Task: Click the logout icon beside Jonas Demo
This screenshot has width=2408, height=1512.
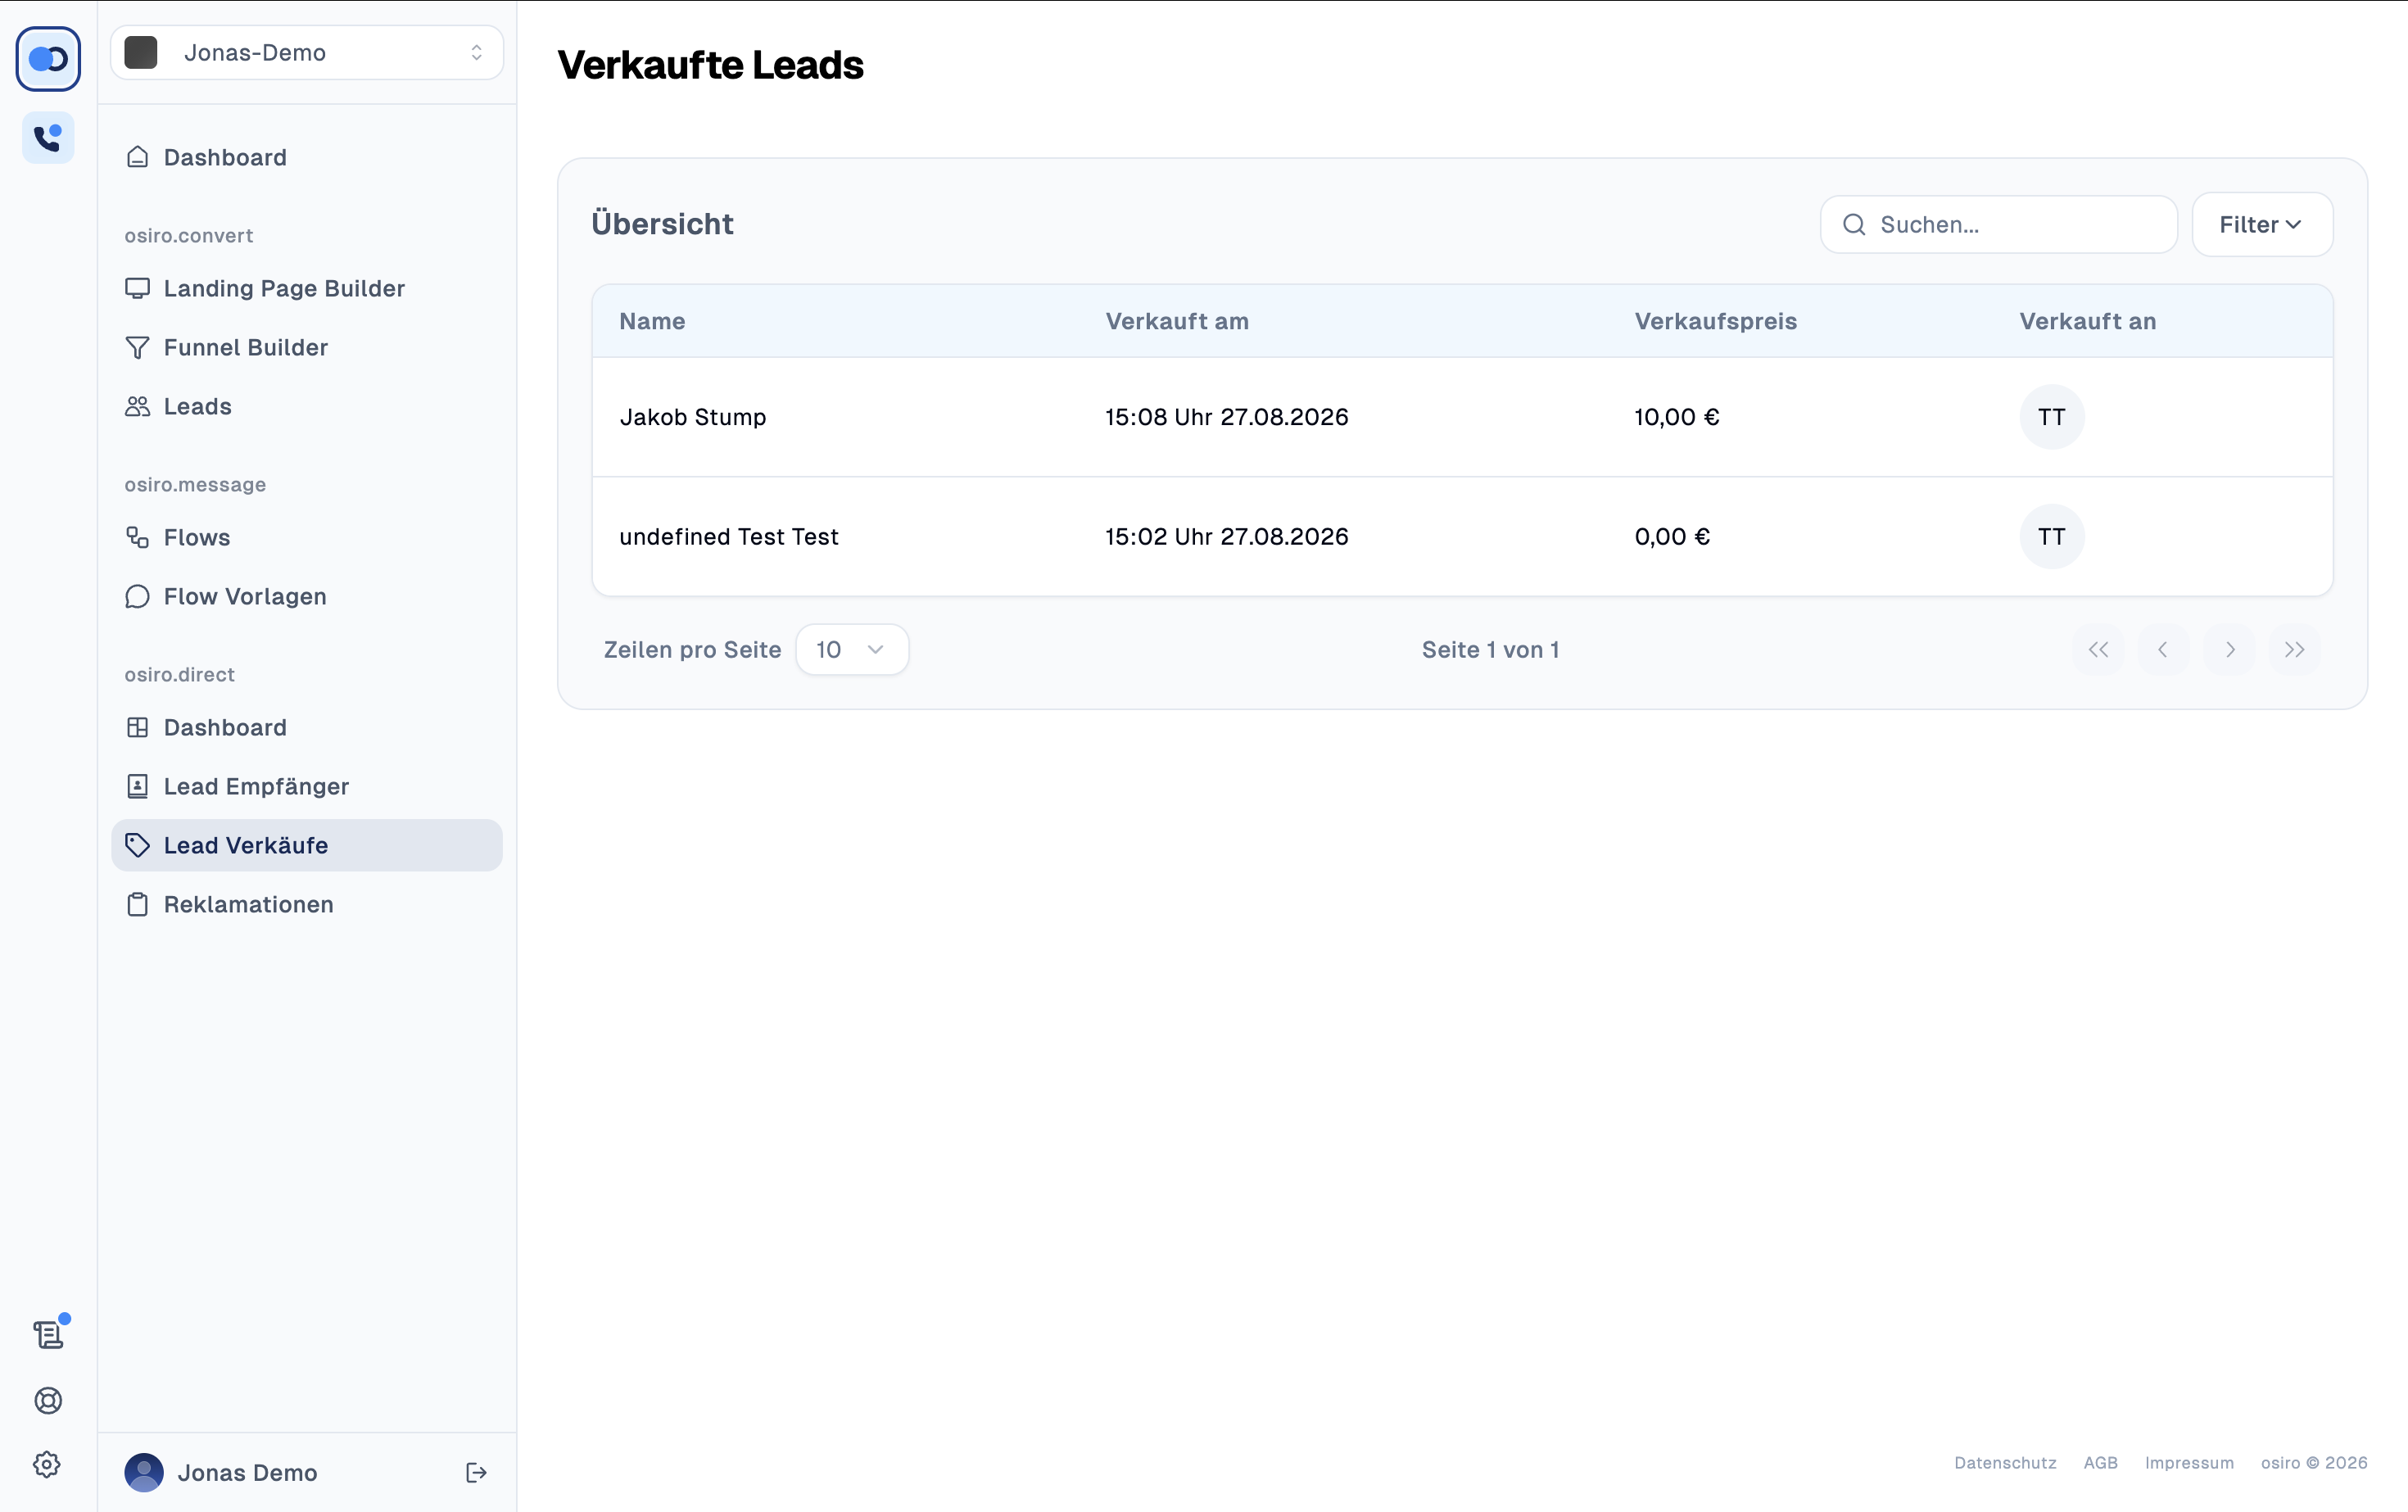Action: pyautogui.click(x=476, y=1472)
